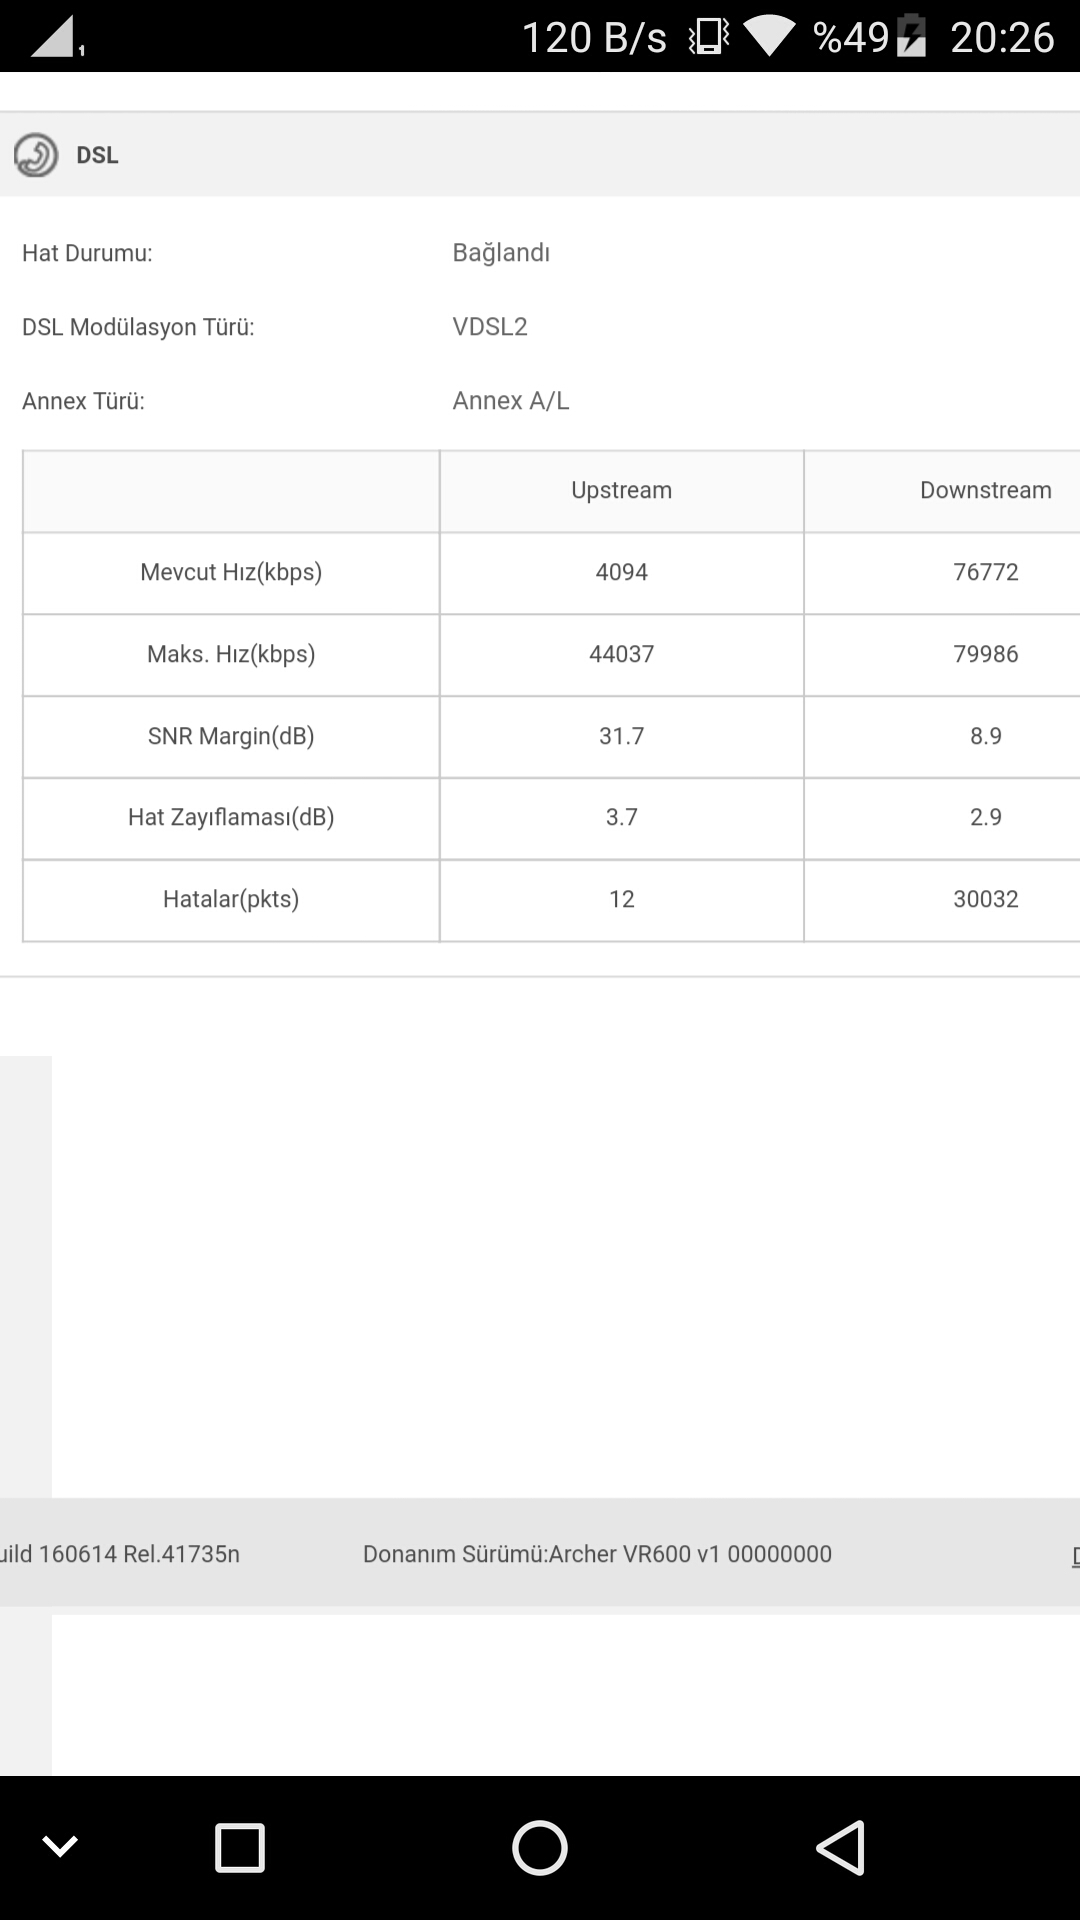Tap the cellular signal icon
Screen dimensions: 1080x1920
click(x=56, y=36)
